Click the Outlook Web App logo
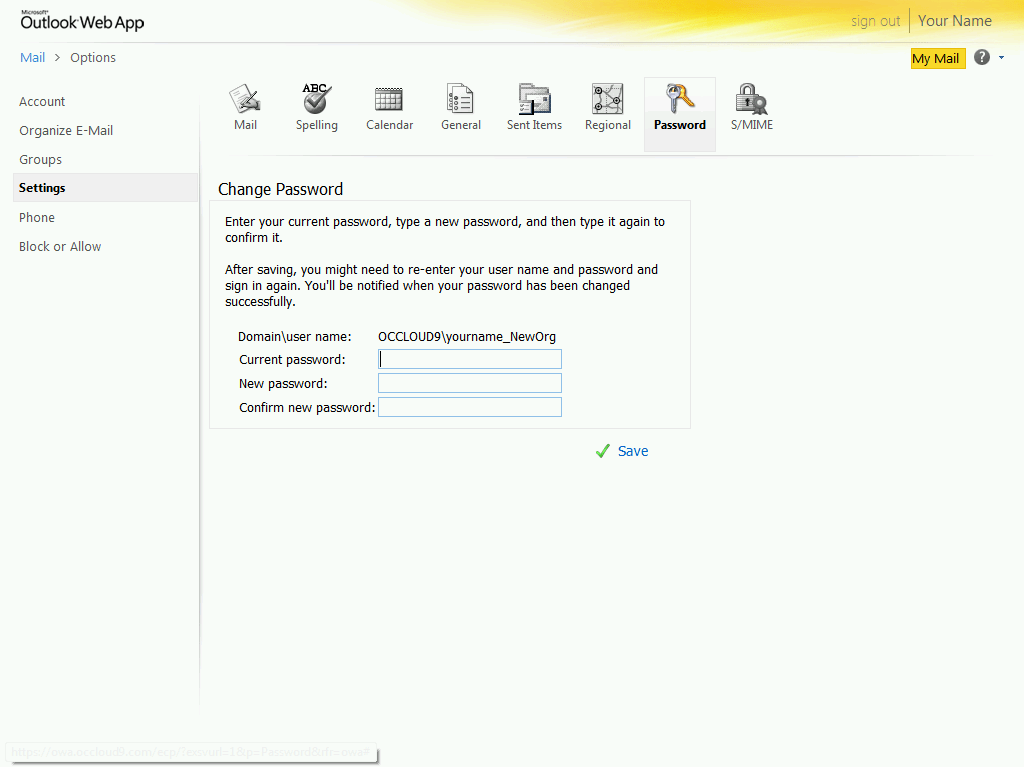The height and width of the screenshot is (767, 1024). (x=82, y=20)
